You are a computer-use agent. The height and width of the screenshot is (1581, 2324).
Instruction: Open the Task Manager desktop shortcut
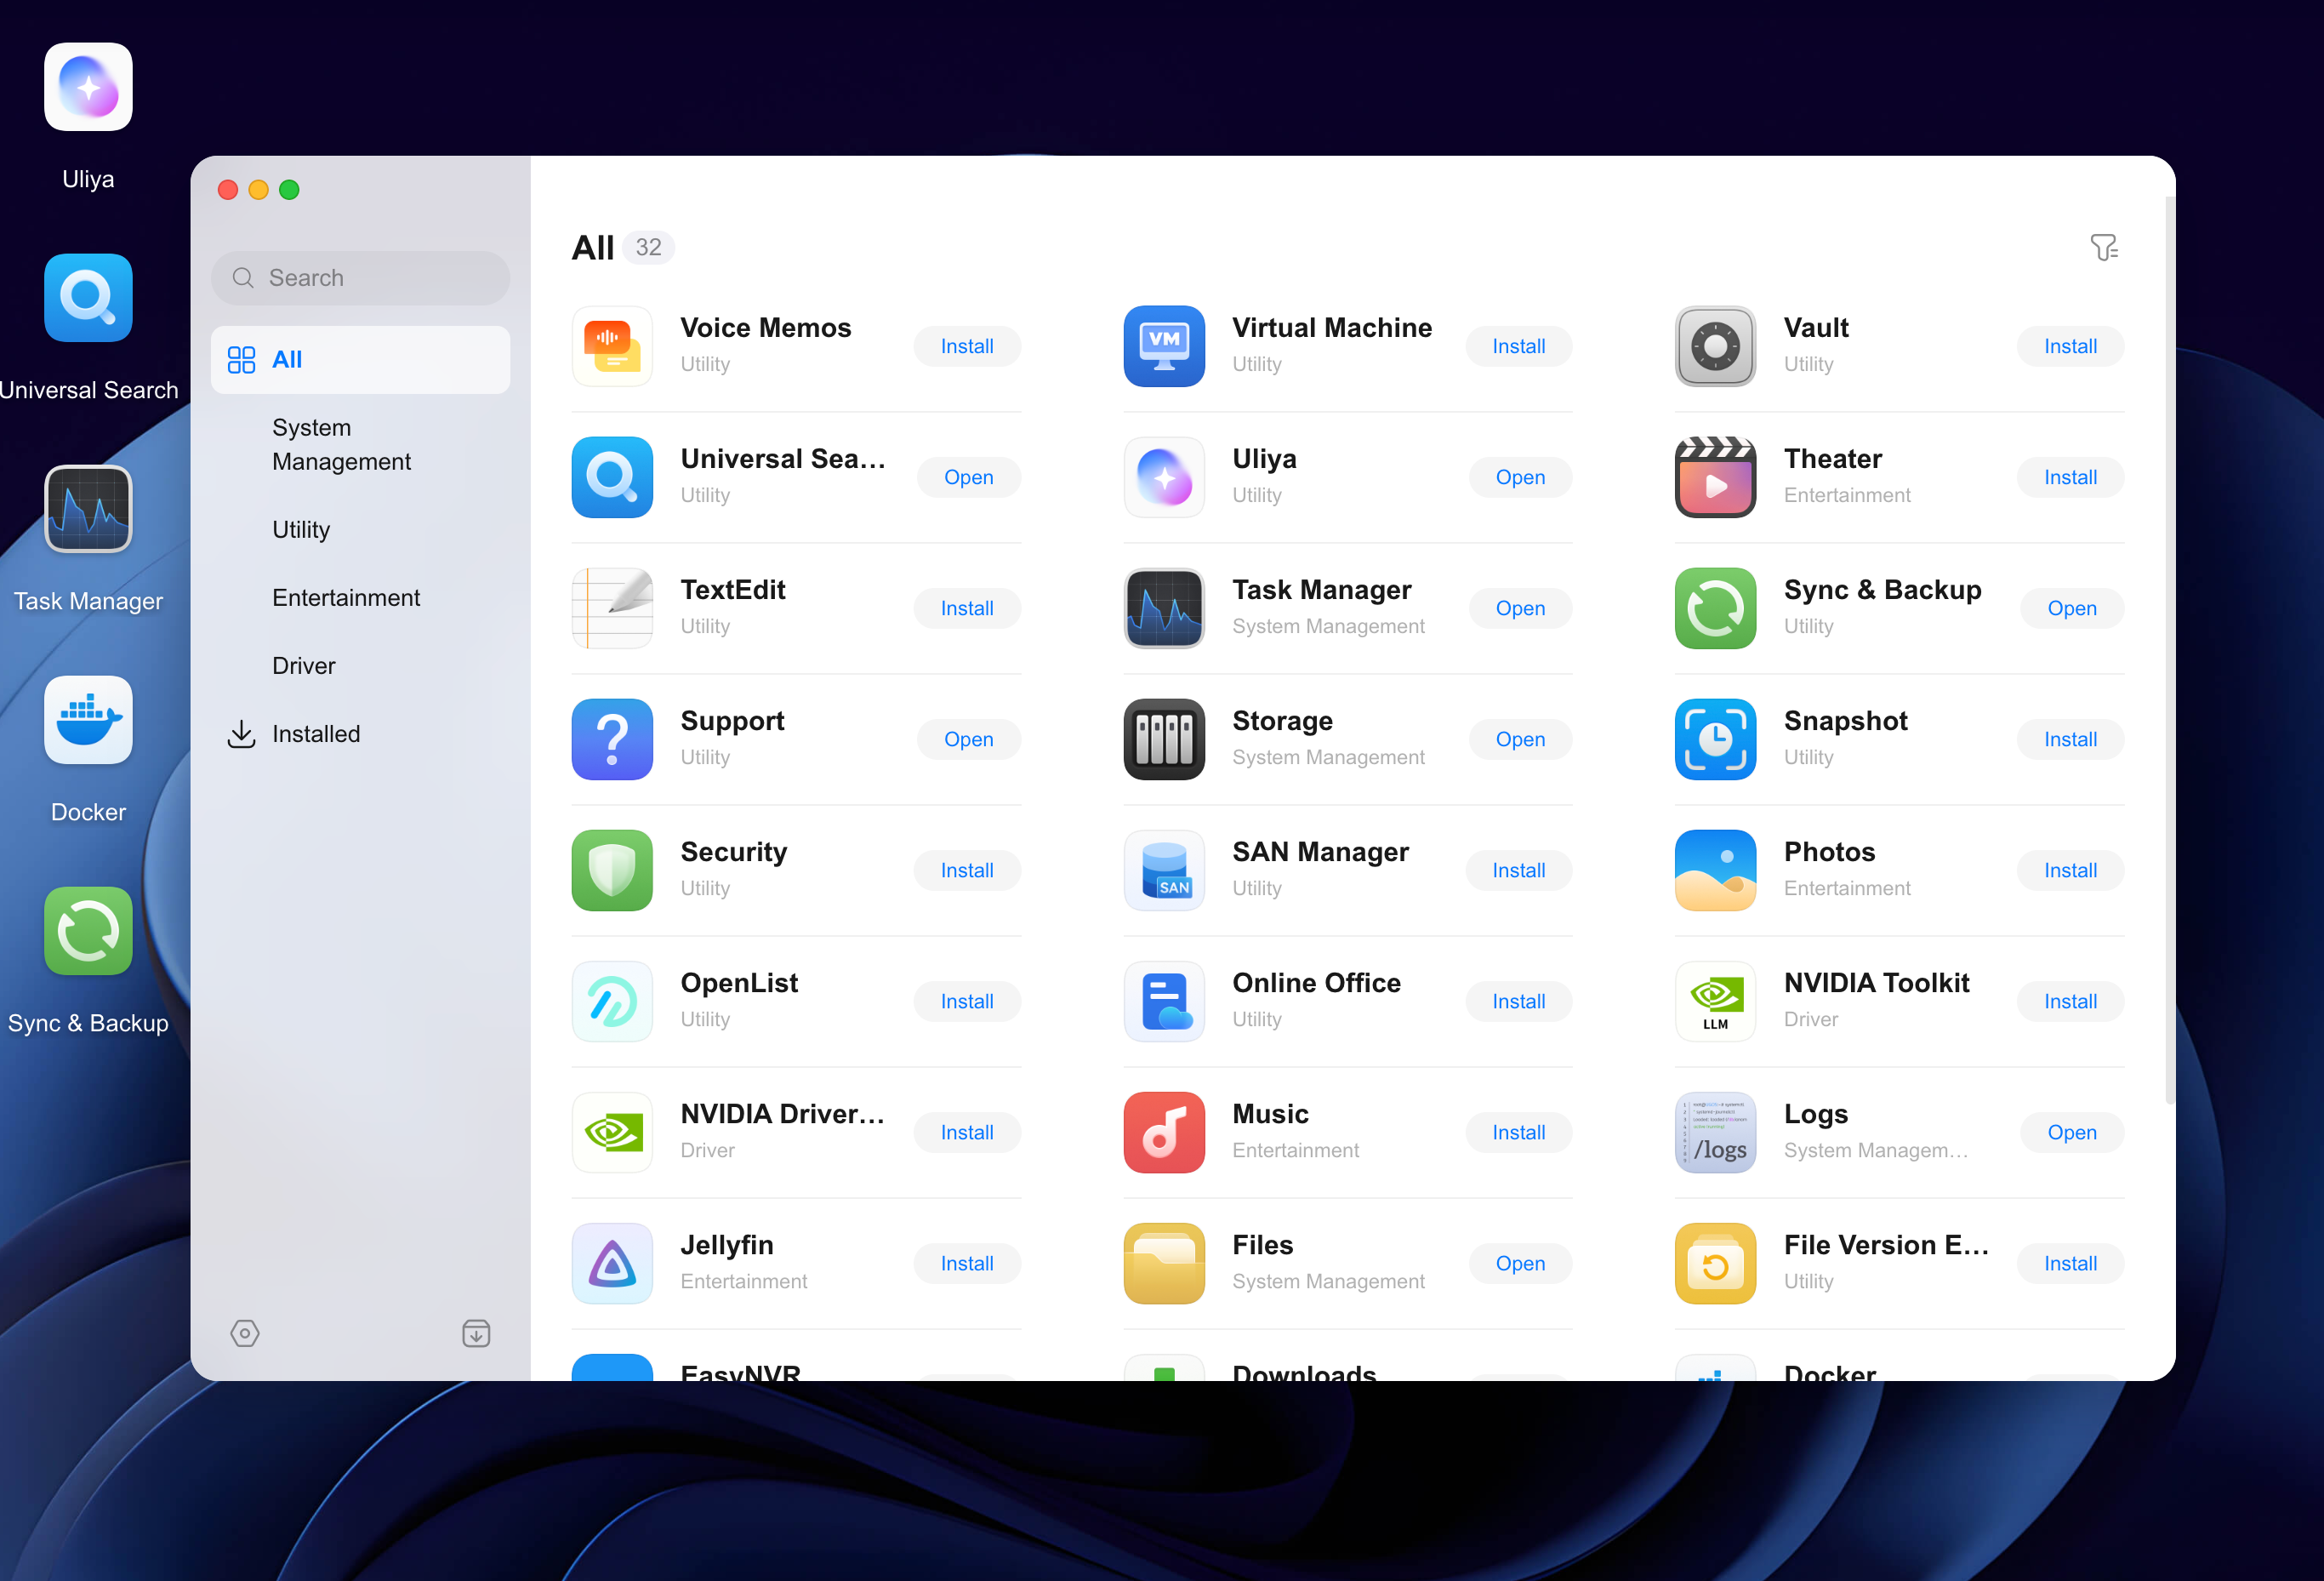[x=88, y=509]
